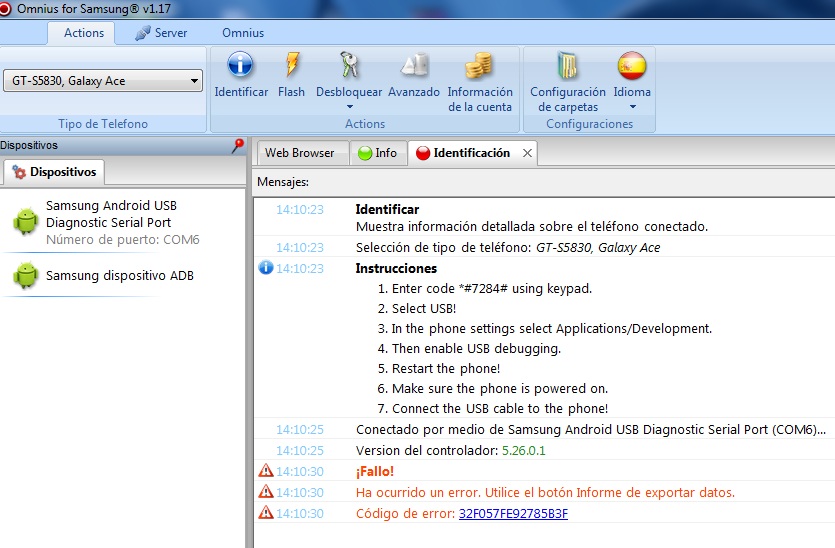Open Configuración de carpetas icon
The image size is (835, 548).
click(x=567, y=65)
